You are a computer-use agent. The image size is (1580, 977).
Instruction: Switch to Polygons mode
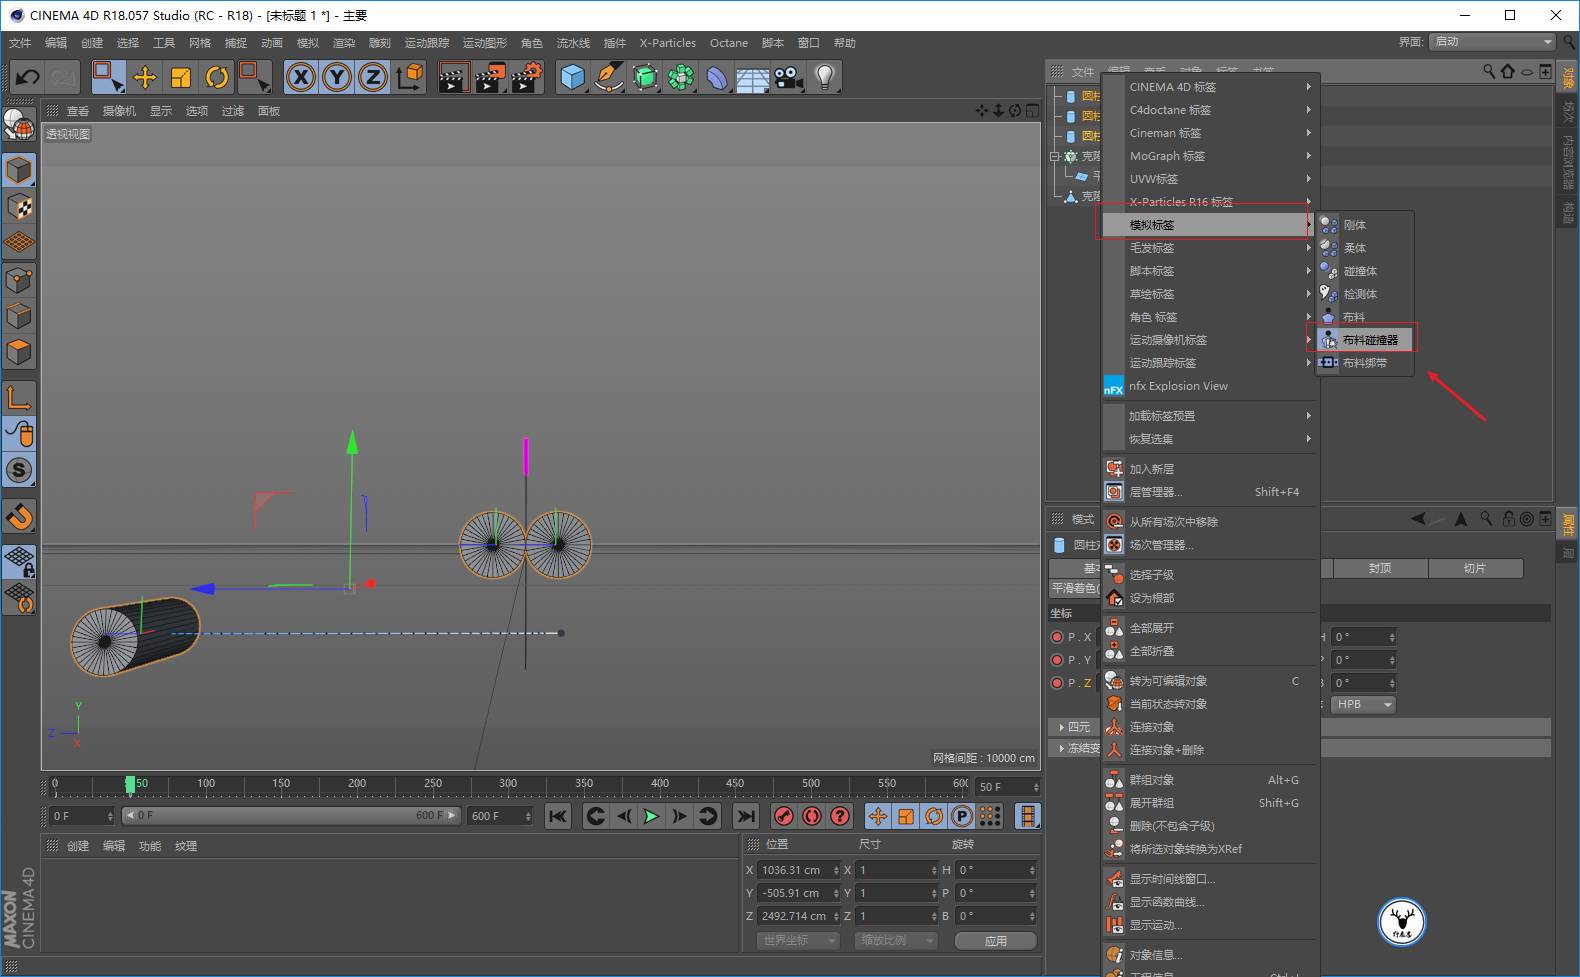point(19,352)
